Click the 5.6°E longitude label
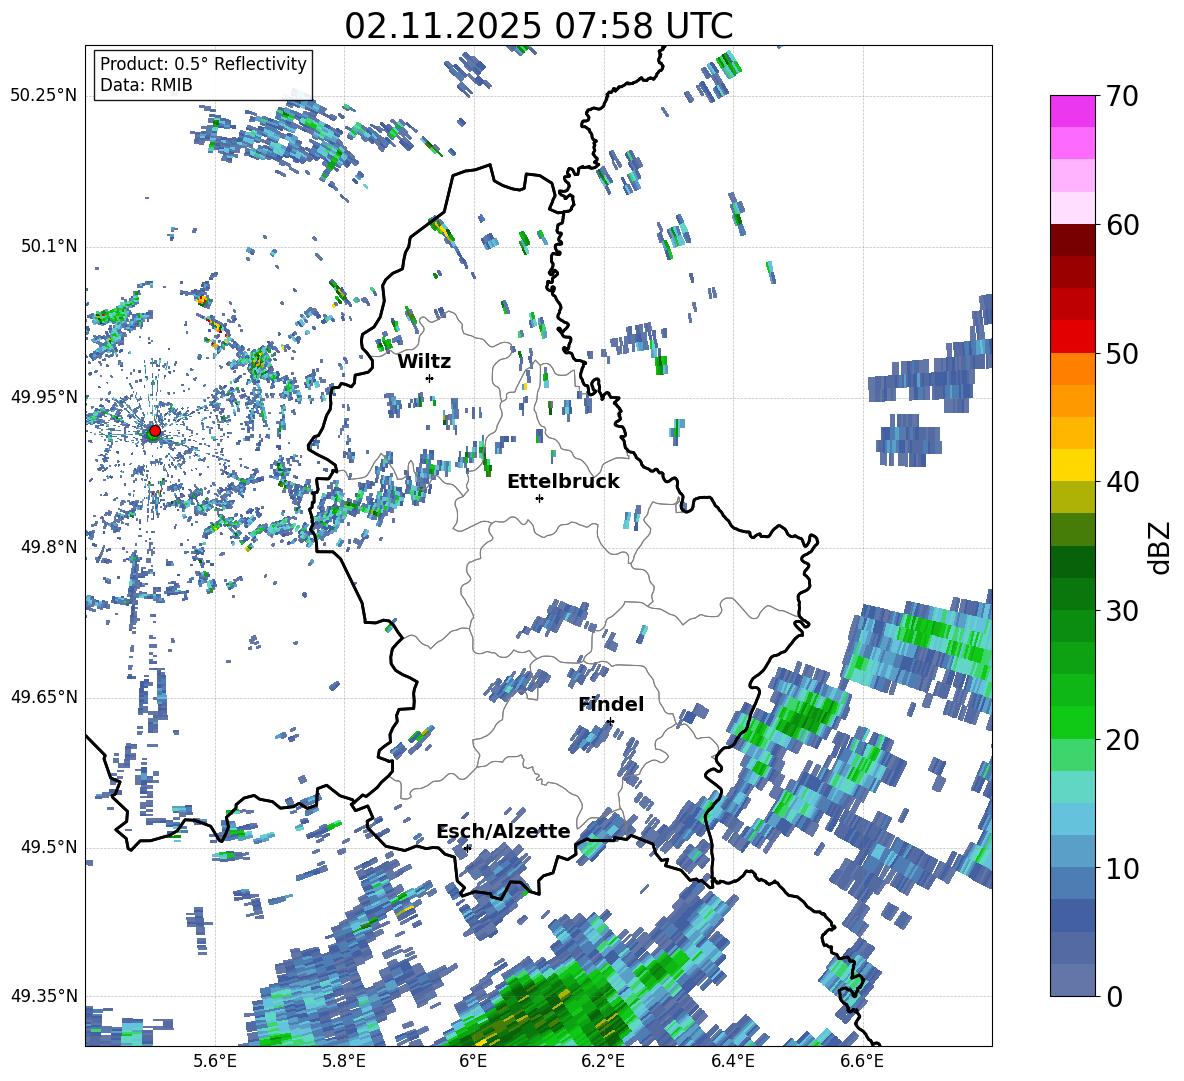The image size is (1184, 1081). [x=215, y=1061]
